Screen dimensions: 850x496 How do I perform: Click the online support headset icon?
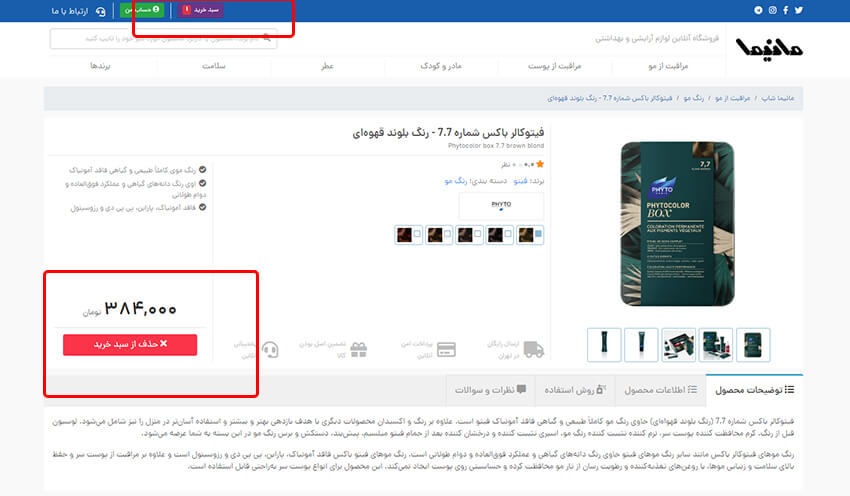(x=270, y=350)
